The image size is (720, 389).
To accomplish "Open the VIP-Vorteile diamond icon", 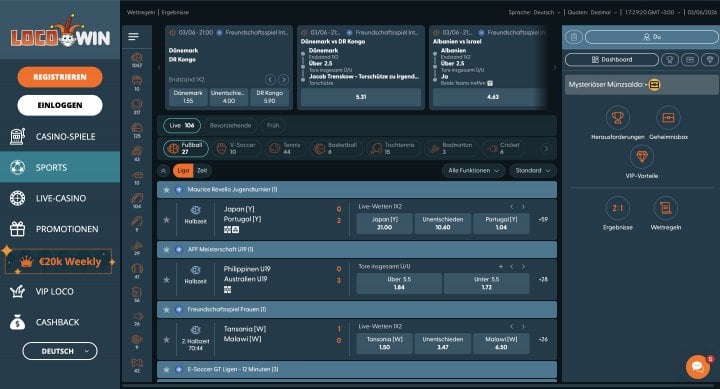I will [641, 157].
